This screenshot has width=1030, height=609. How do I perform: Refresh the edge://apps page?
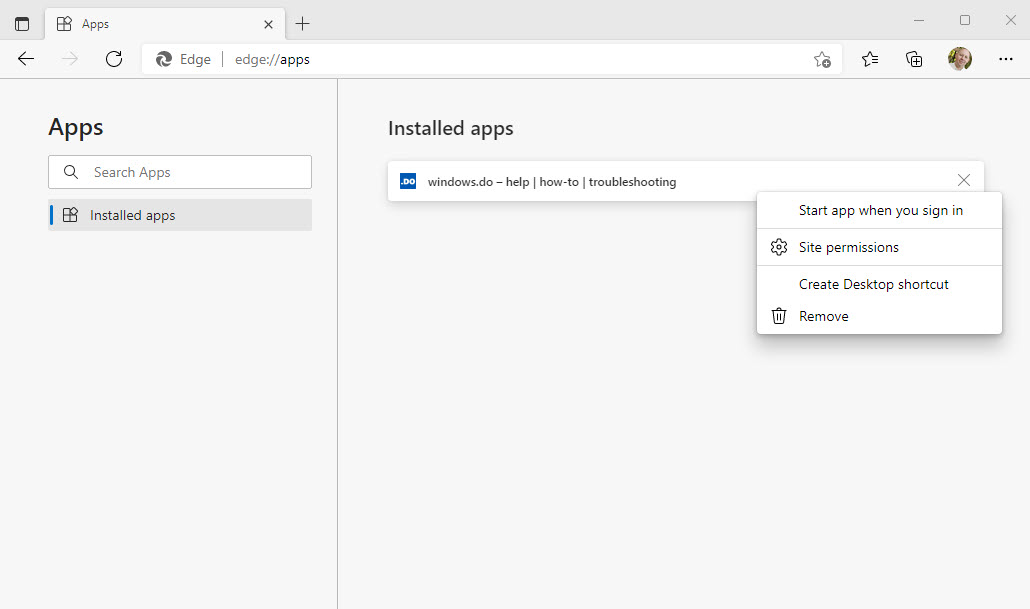point(114,59)
